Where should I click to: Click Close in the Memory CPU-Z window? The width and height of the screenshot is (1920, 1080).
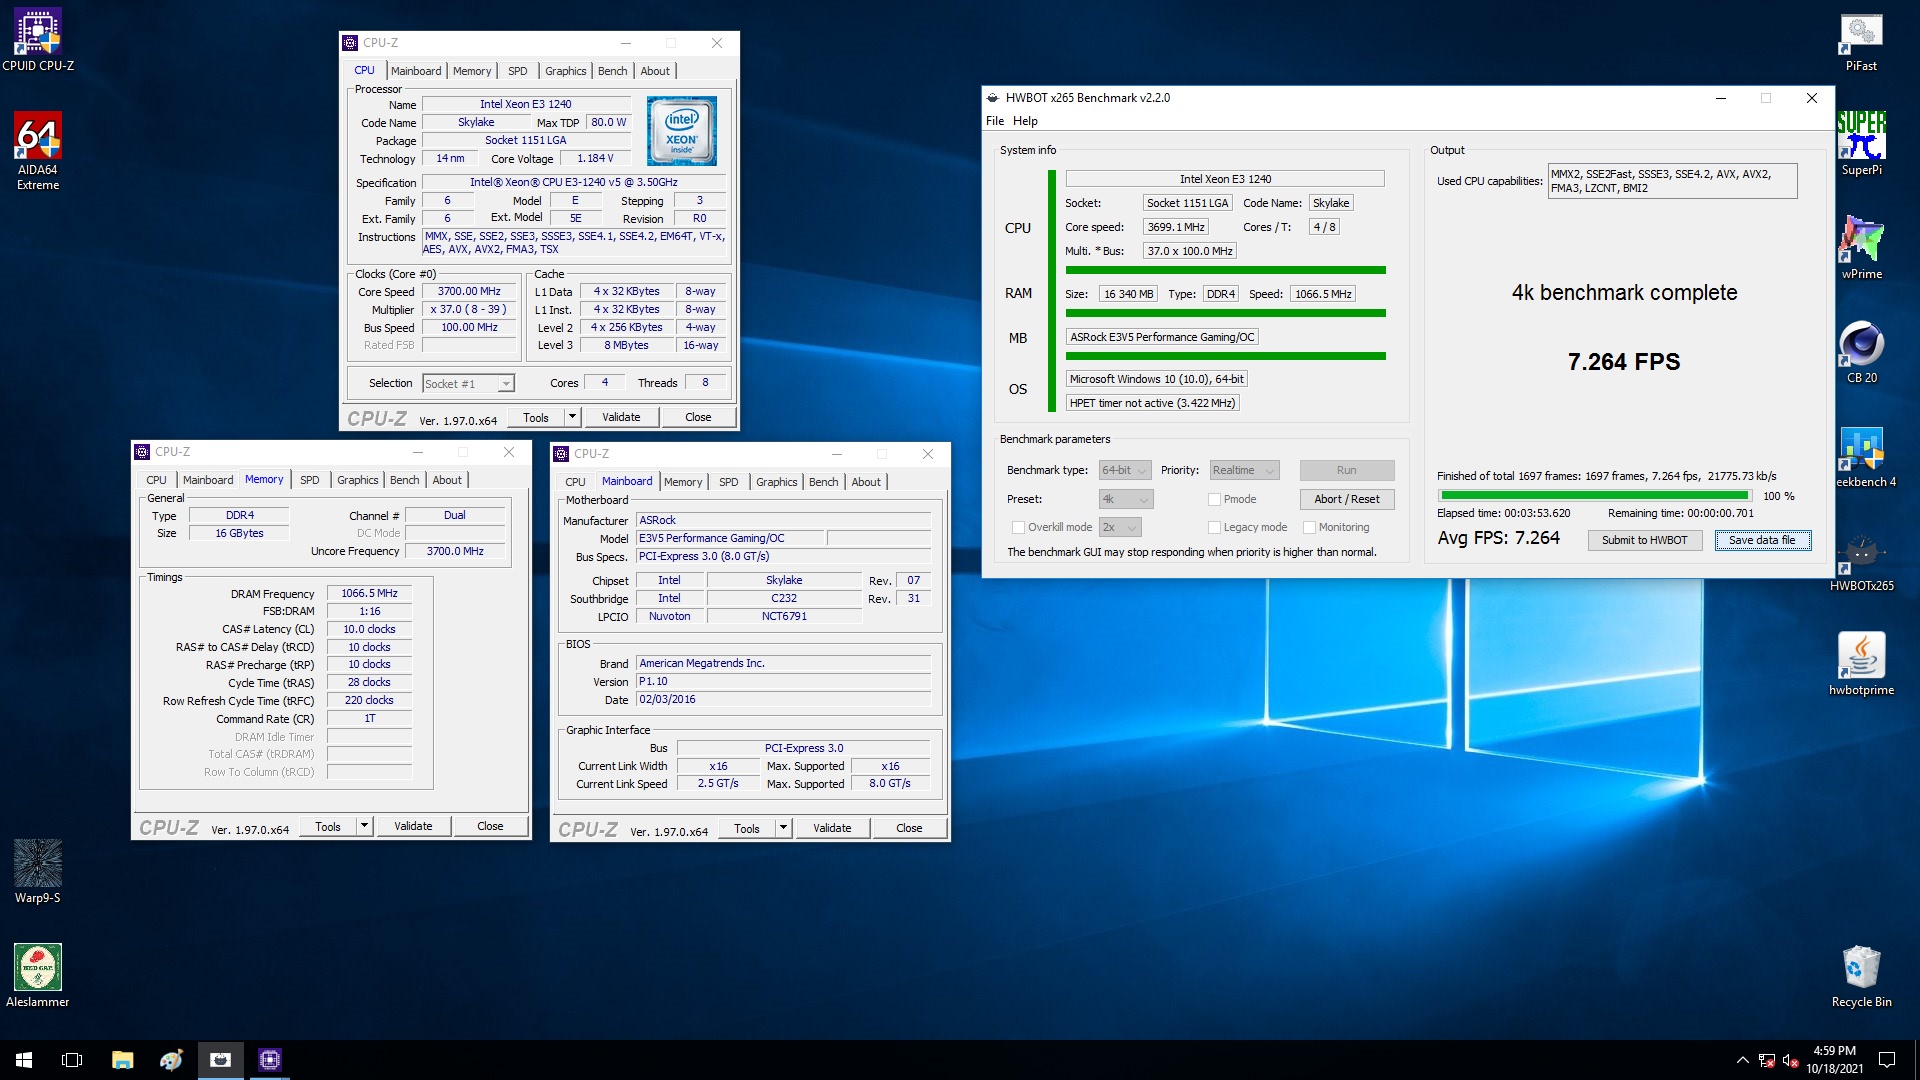point(490,826)
